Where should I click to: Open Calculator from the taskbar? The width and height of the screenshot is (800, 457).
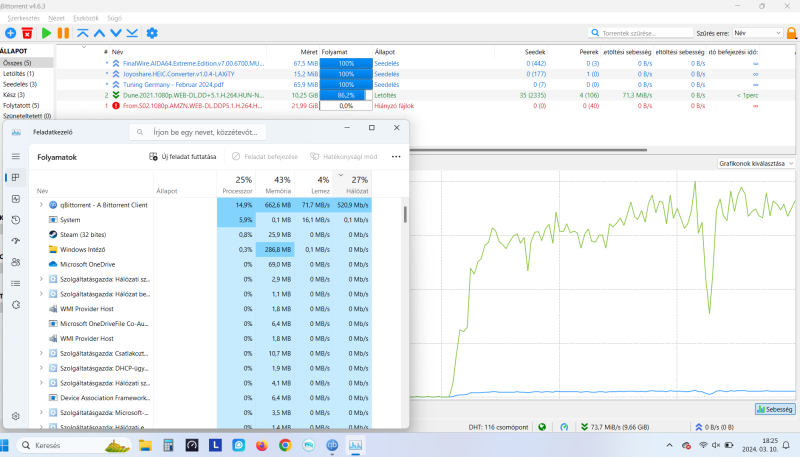coord(168,445)
